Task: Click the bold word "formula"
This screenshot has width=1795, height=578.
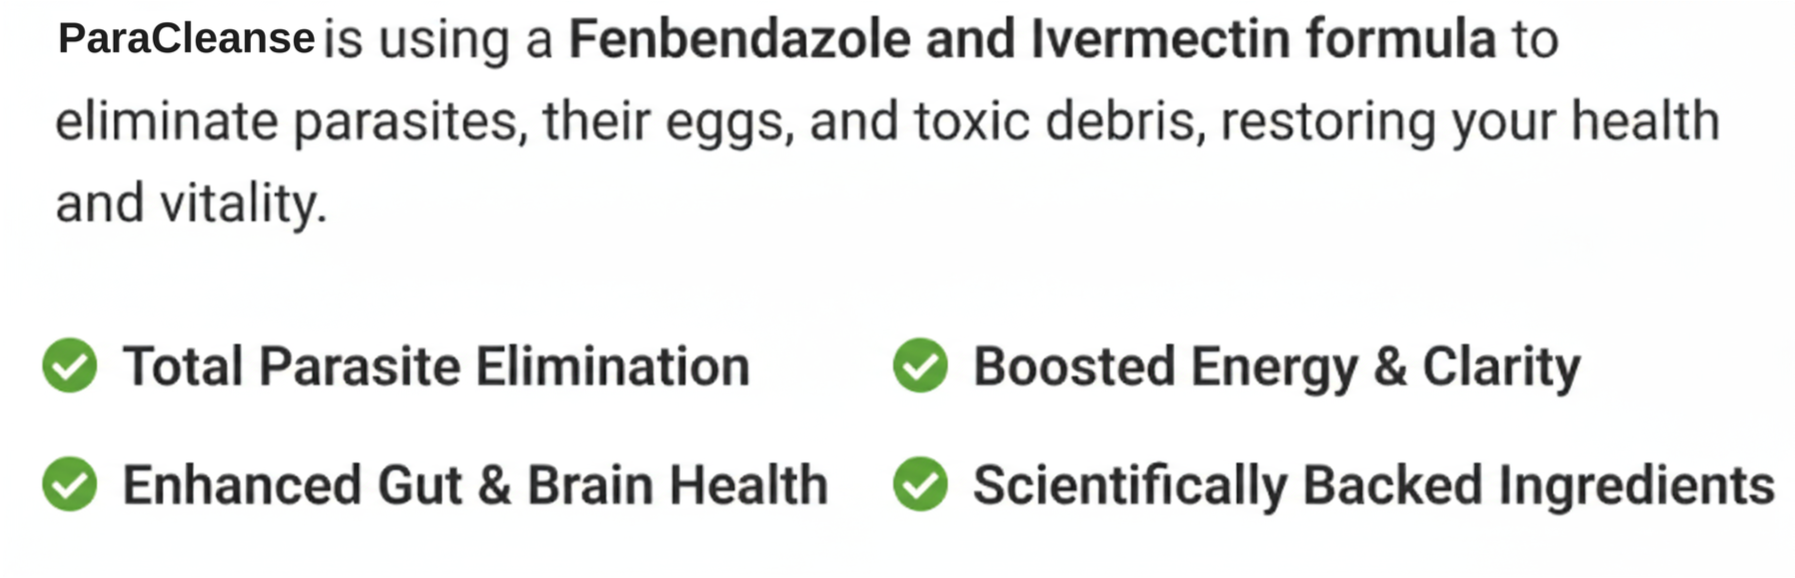Action: pos(1401,39)
